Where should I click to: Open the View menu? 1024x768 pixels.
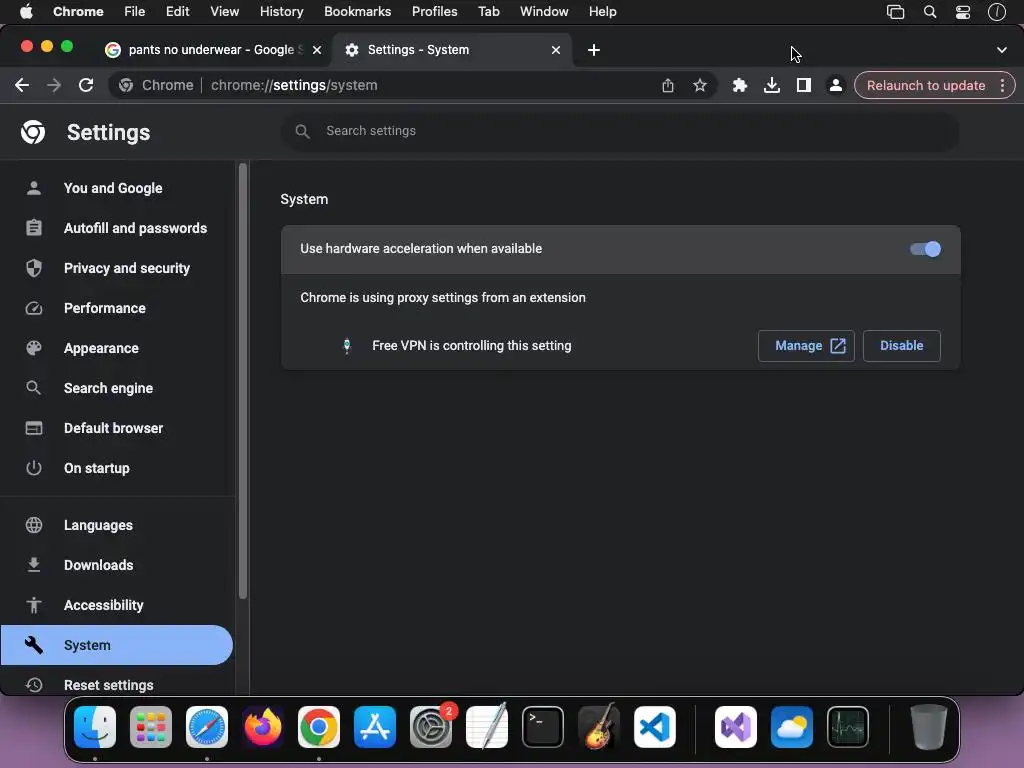224,12
